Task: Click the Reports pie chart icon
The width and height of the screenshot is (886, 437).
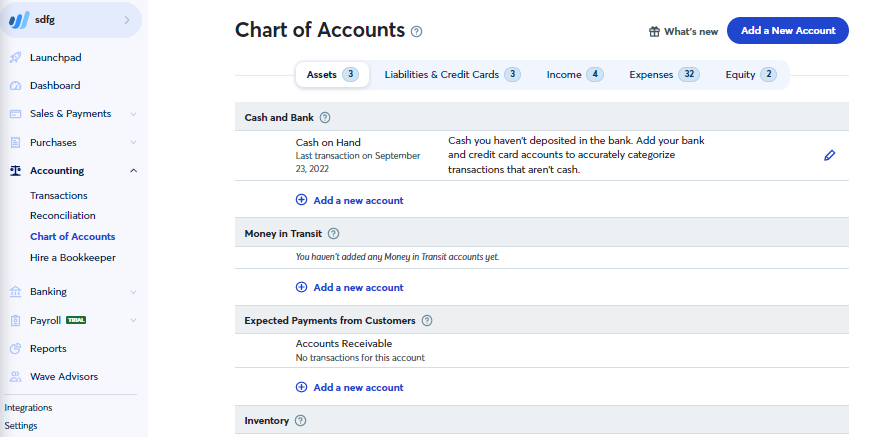Action: 15,349
